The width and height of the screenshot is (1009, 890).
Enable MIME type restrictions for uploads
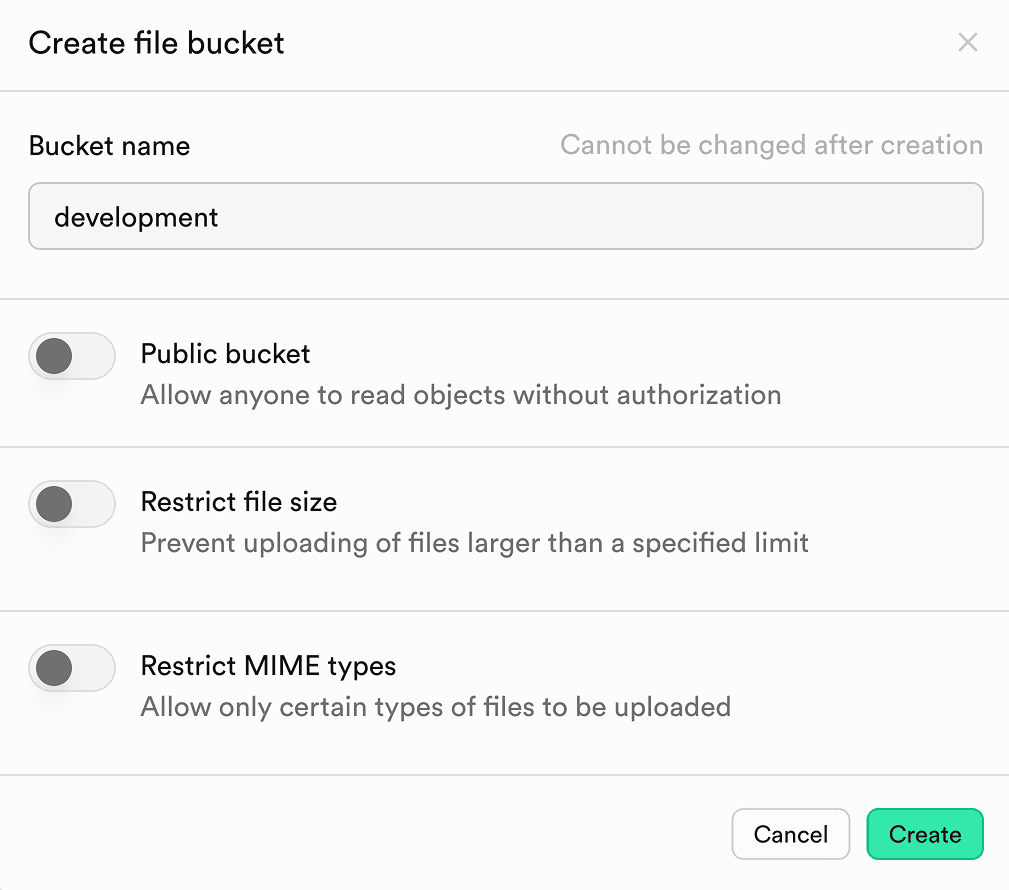coord(71,668)
